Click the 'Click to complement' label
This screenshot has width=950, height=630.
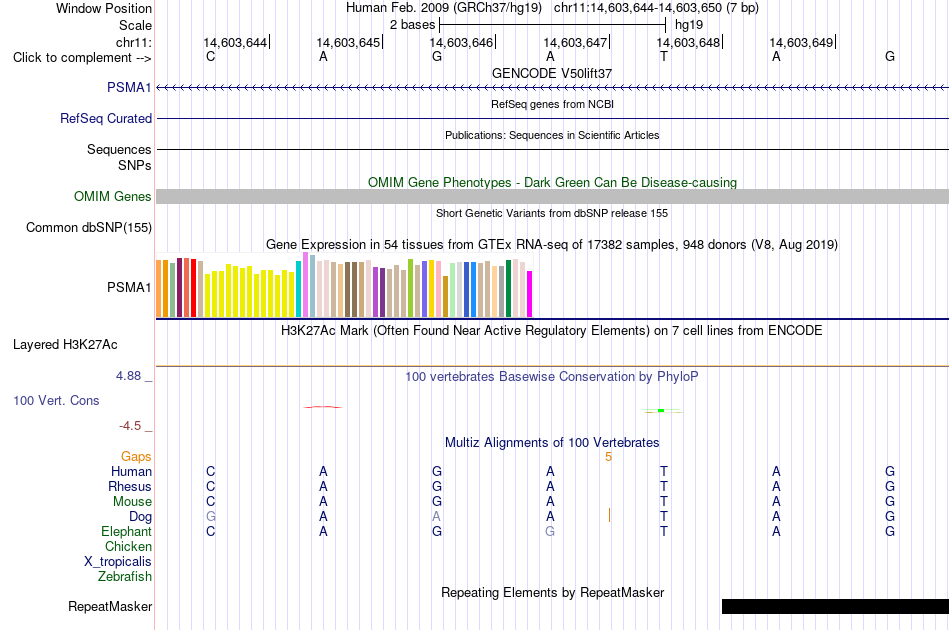(82, 58)
